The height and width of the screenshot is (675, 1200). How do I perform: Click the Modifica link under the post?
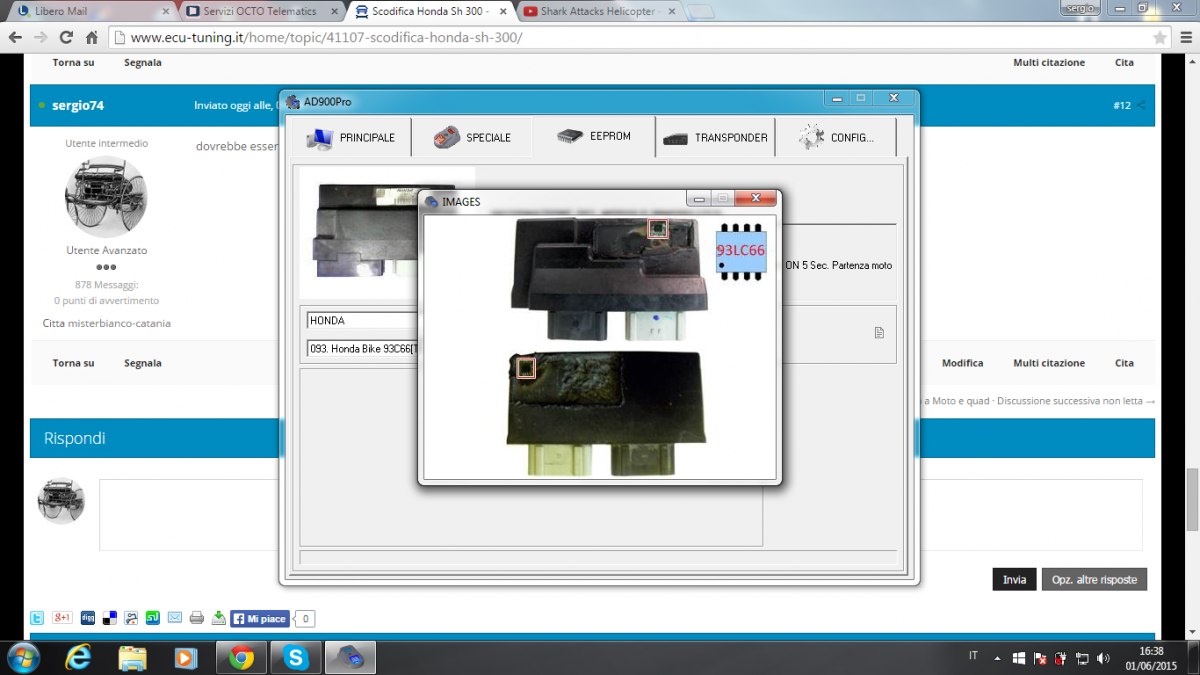point(962,363)
